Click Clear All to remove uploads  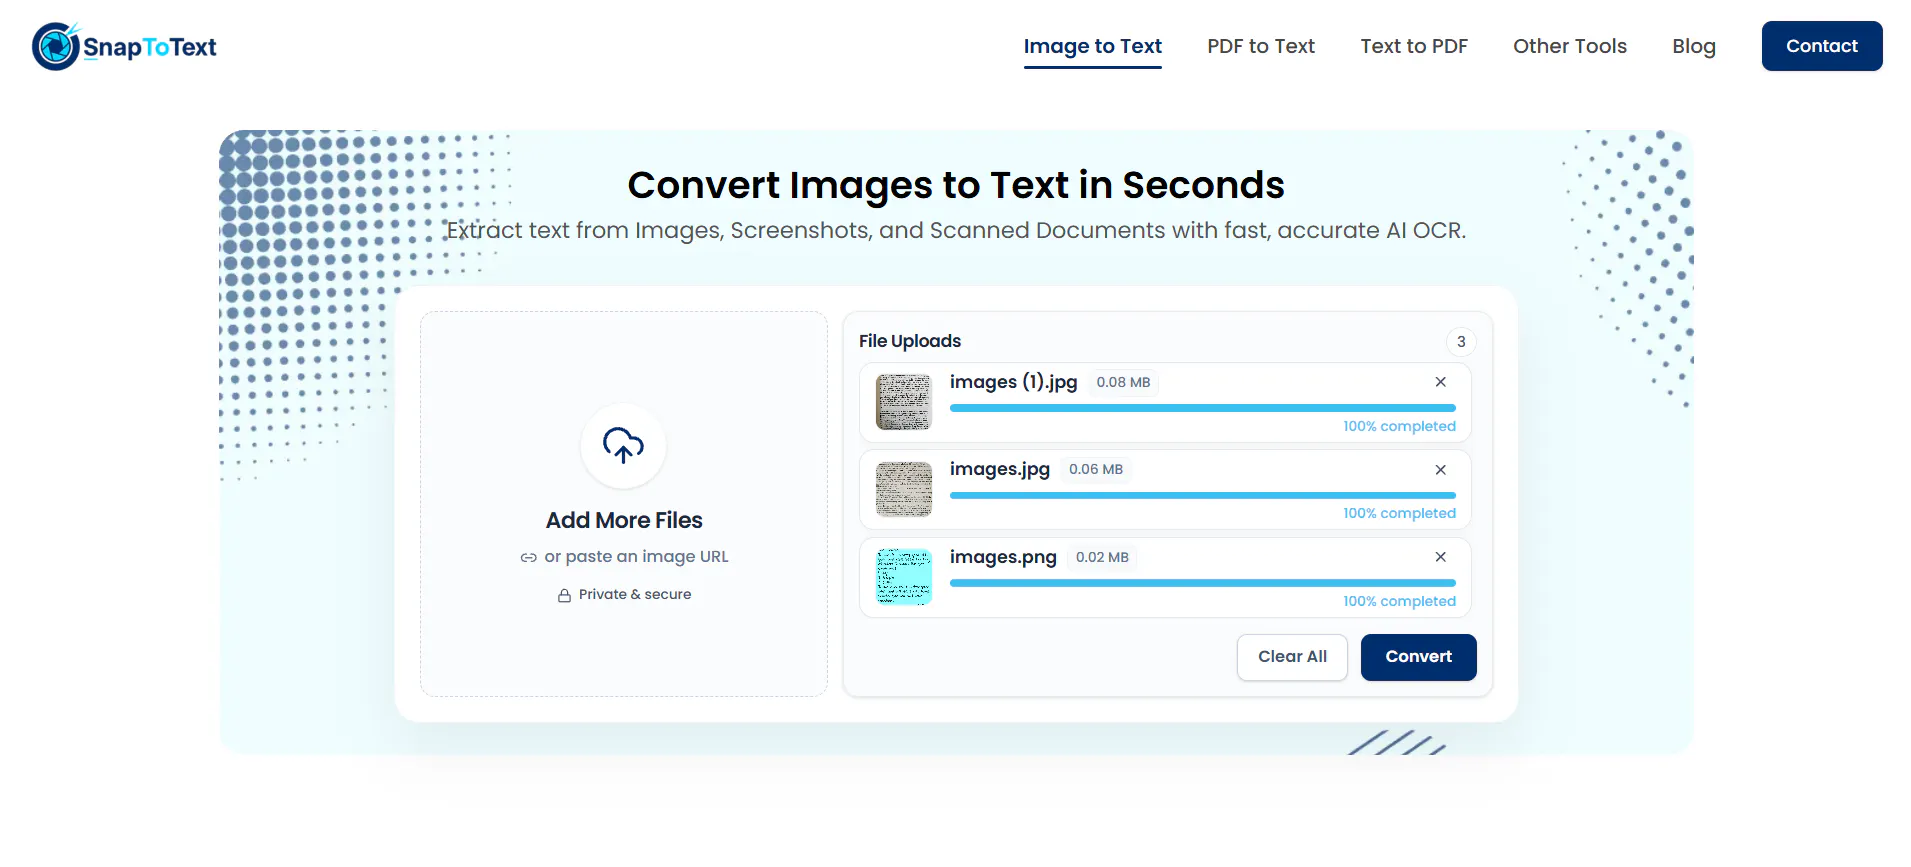1292,657
